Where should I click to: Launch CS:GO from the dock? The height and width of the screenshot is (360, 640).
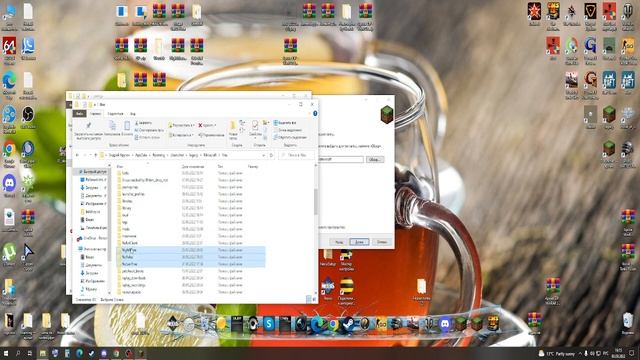[x=381, y=324]
